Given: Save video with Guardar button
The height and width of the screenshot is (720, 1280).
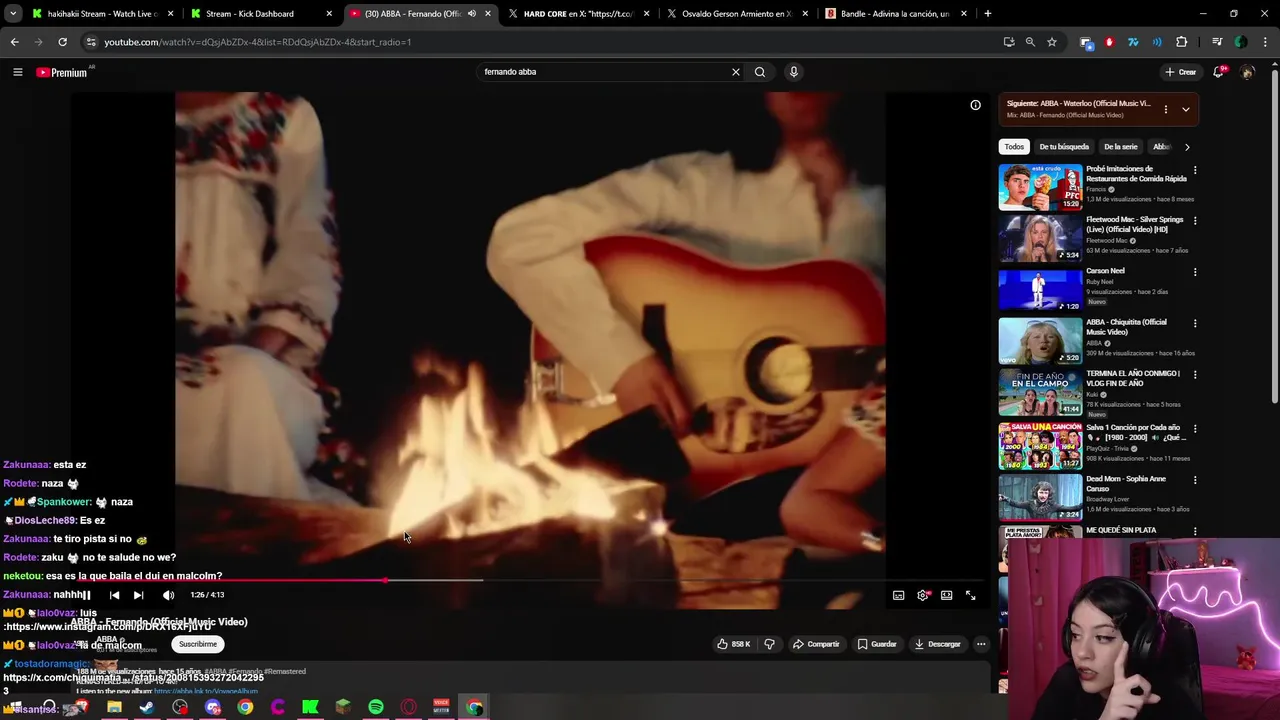Looking at the screenshot, I should (x=877, y=644).
